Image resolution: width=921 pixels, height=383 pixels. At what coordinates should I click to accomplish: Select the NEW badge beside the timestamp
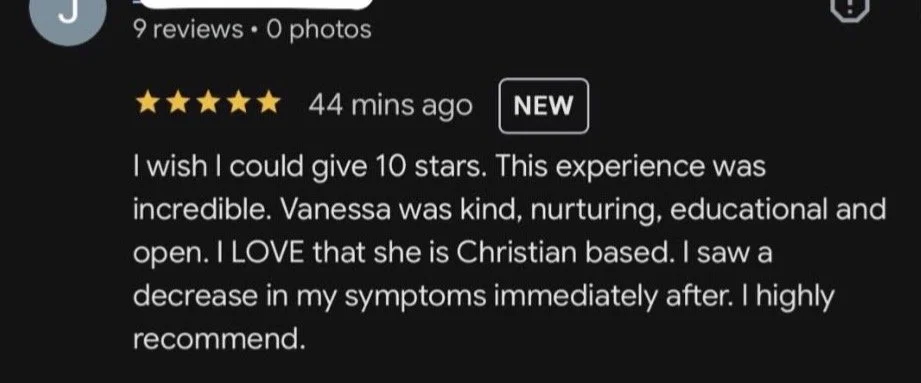(x=543, y=106)
